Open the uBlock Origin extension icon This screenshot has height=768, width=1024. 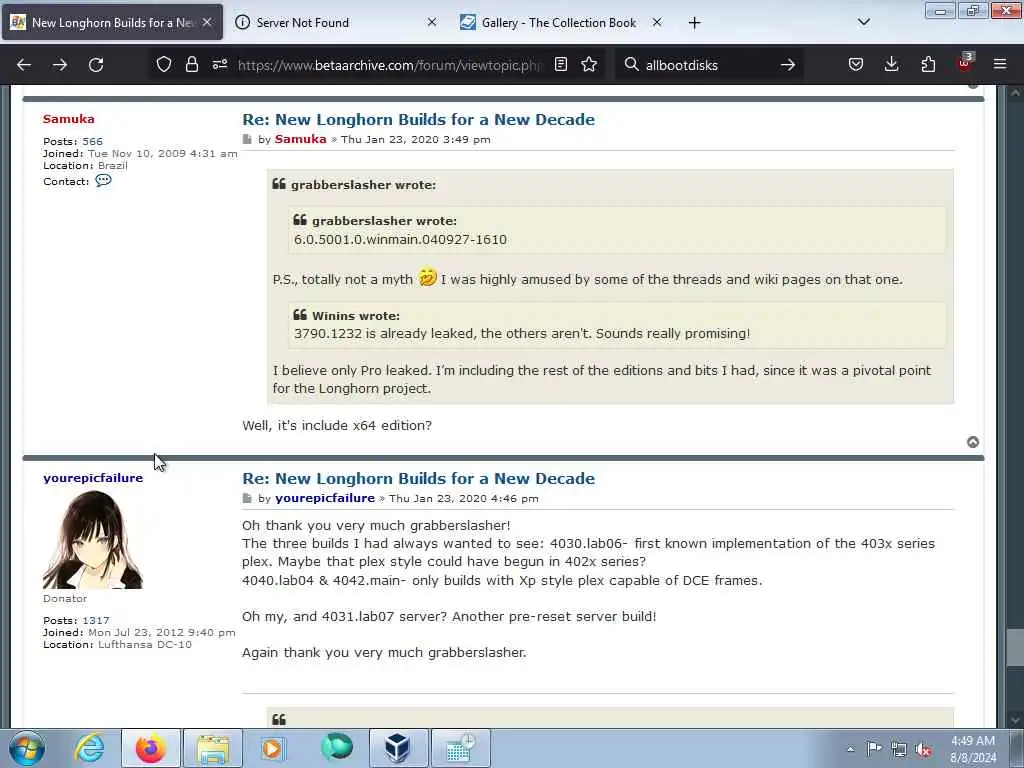click(x=965, y=63)
